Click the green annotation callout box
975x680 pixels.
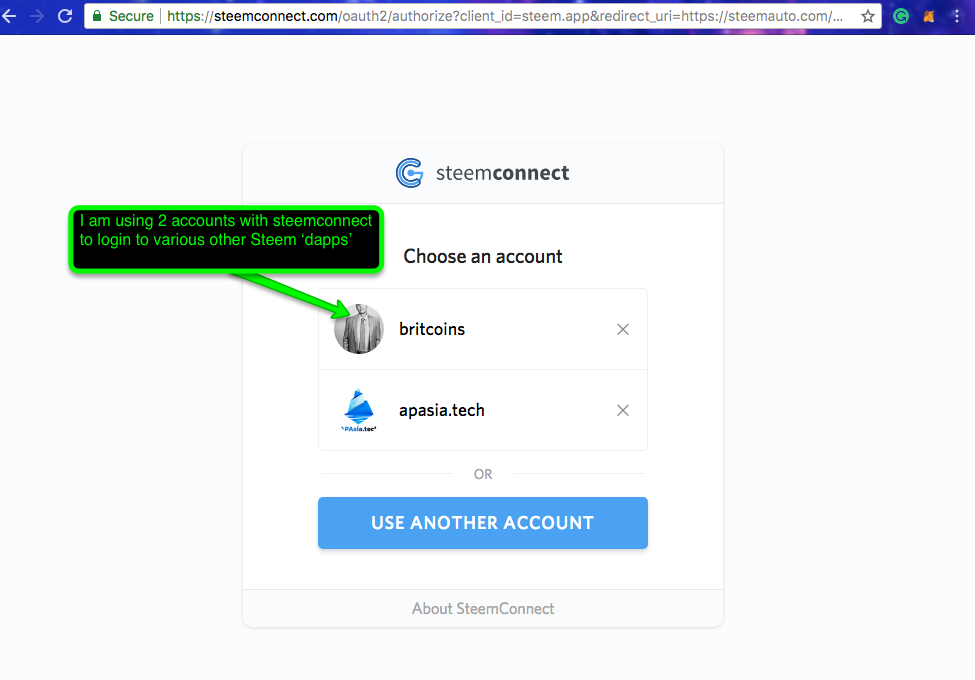[226, 239]
